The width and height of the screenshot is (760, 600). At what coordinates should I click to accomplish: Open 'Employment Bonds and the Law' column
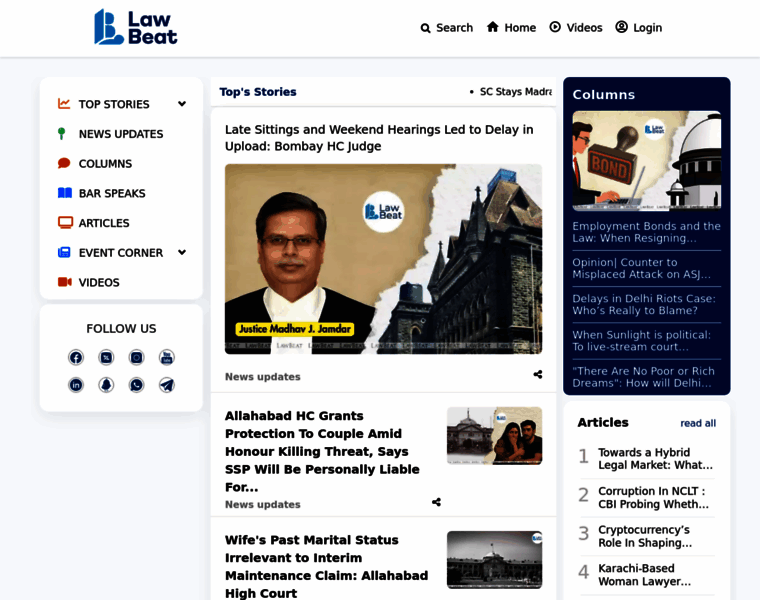tap(646, 232)
